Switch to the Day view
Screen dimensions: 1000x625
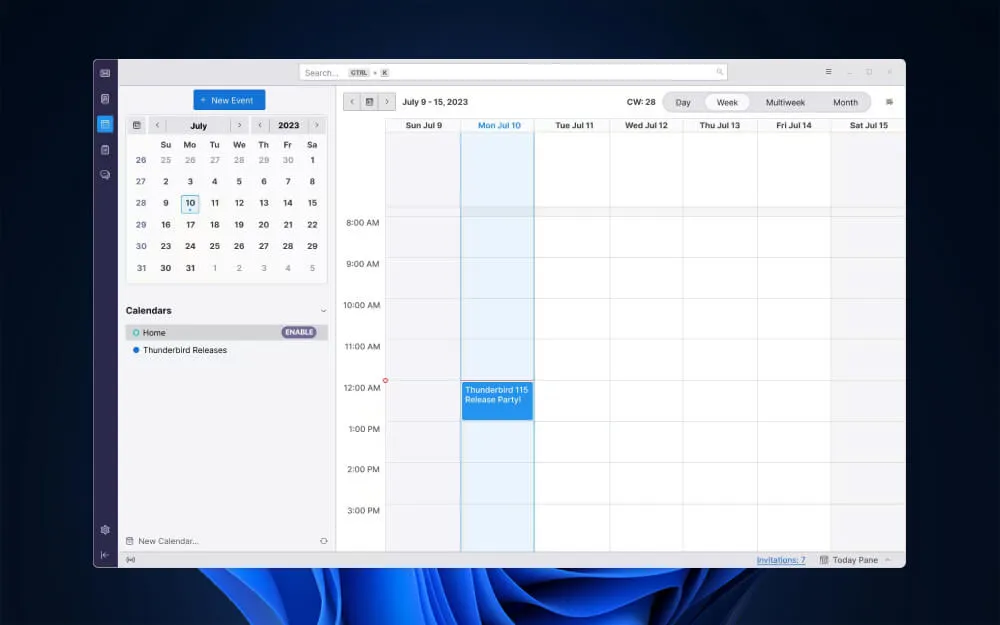(x=683, y=102)
